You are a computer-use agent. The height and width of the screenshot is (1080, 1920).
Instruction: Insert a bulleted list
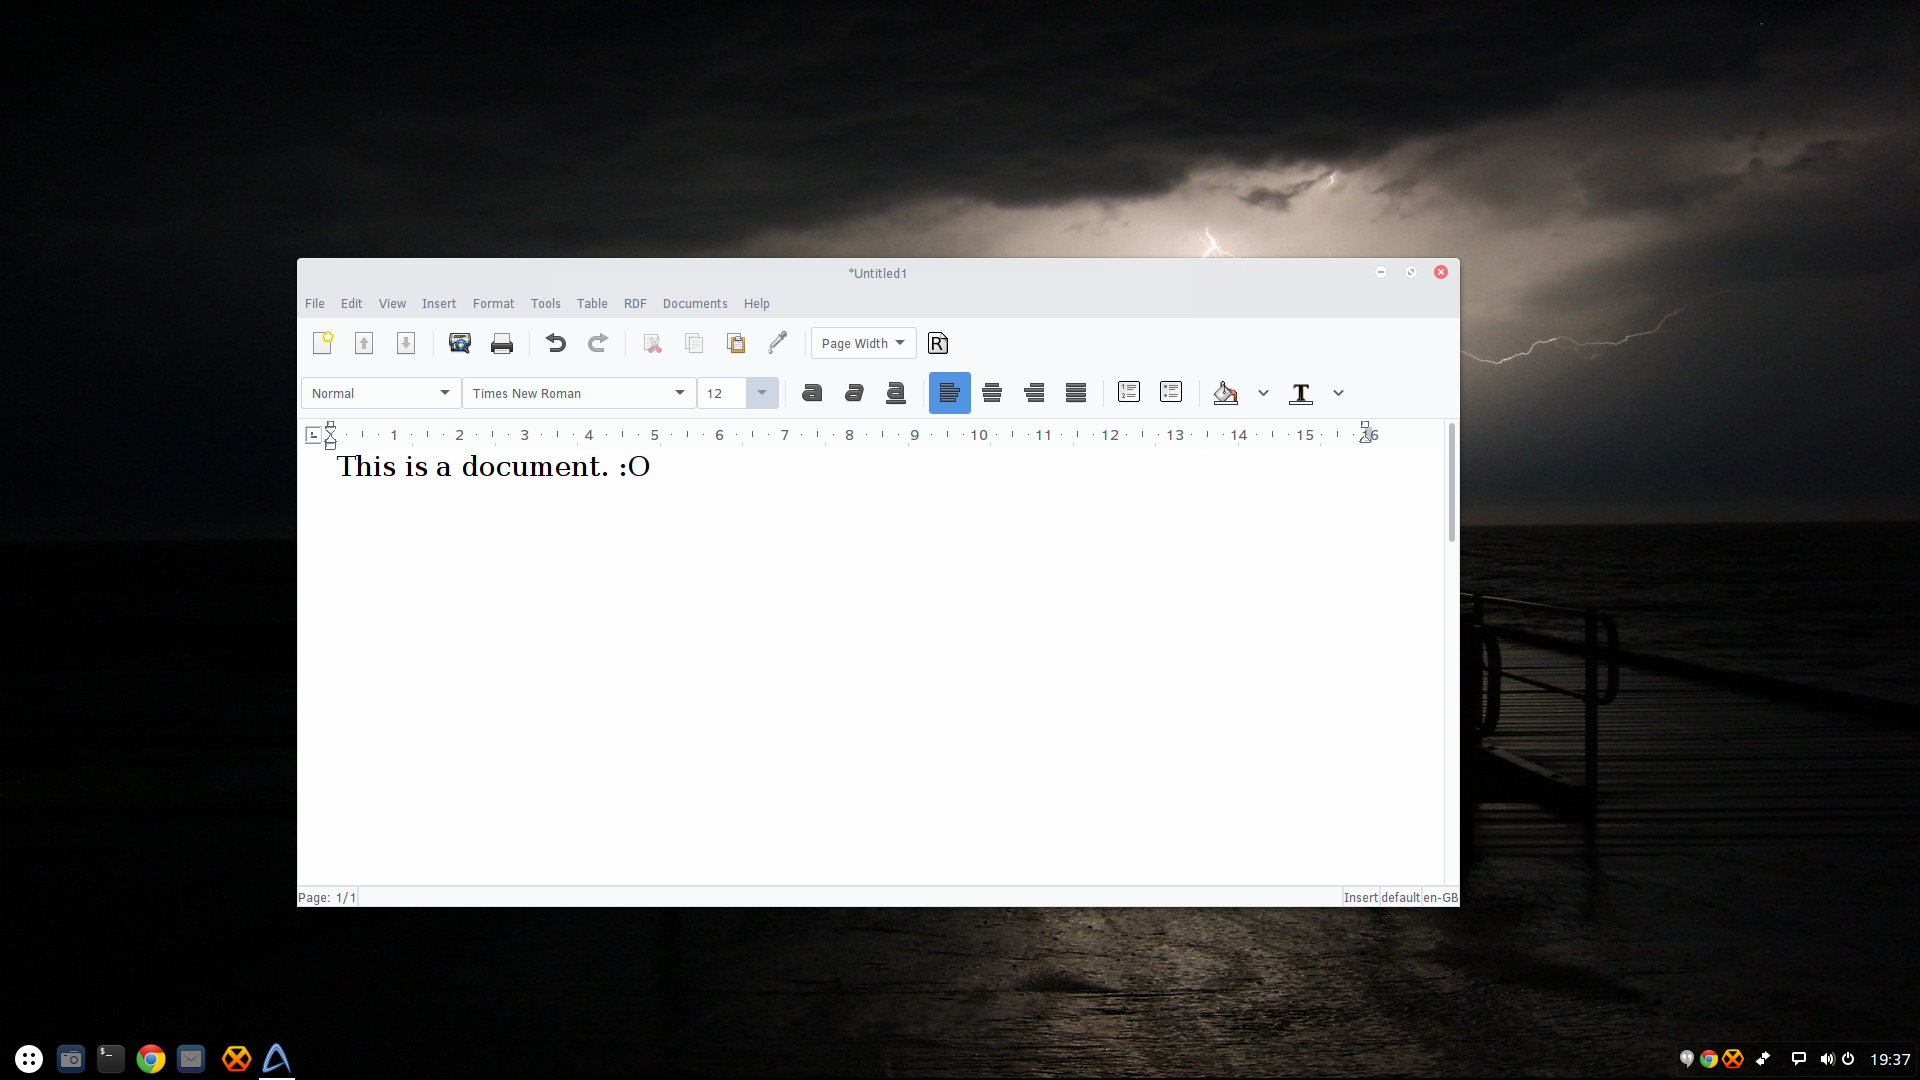1171,392
